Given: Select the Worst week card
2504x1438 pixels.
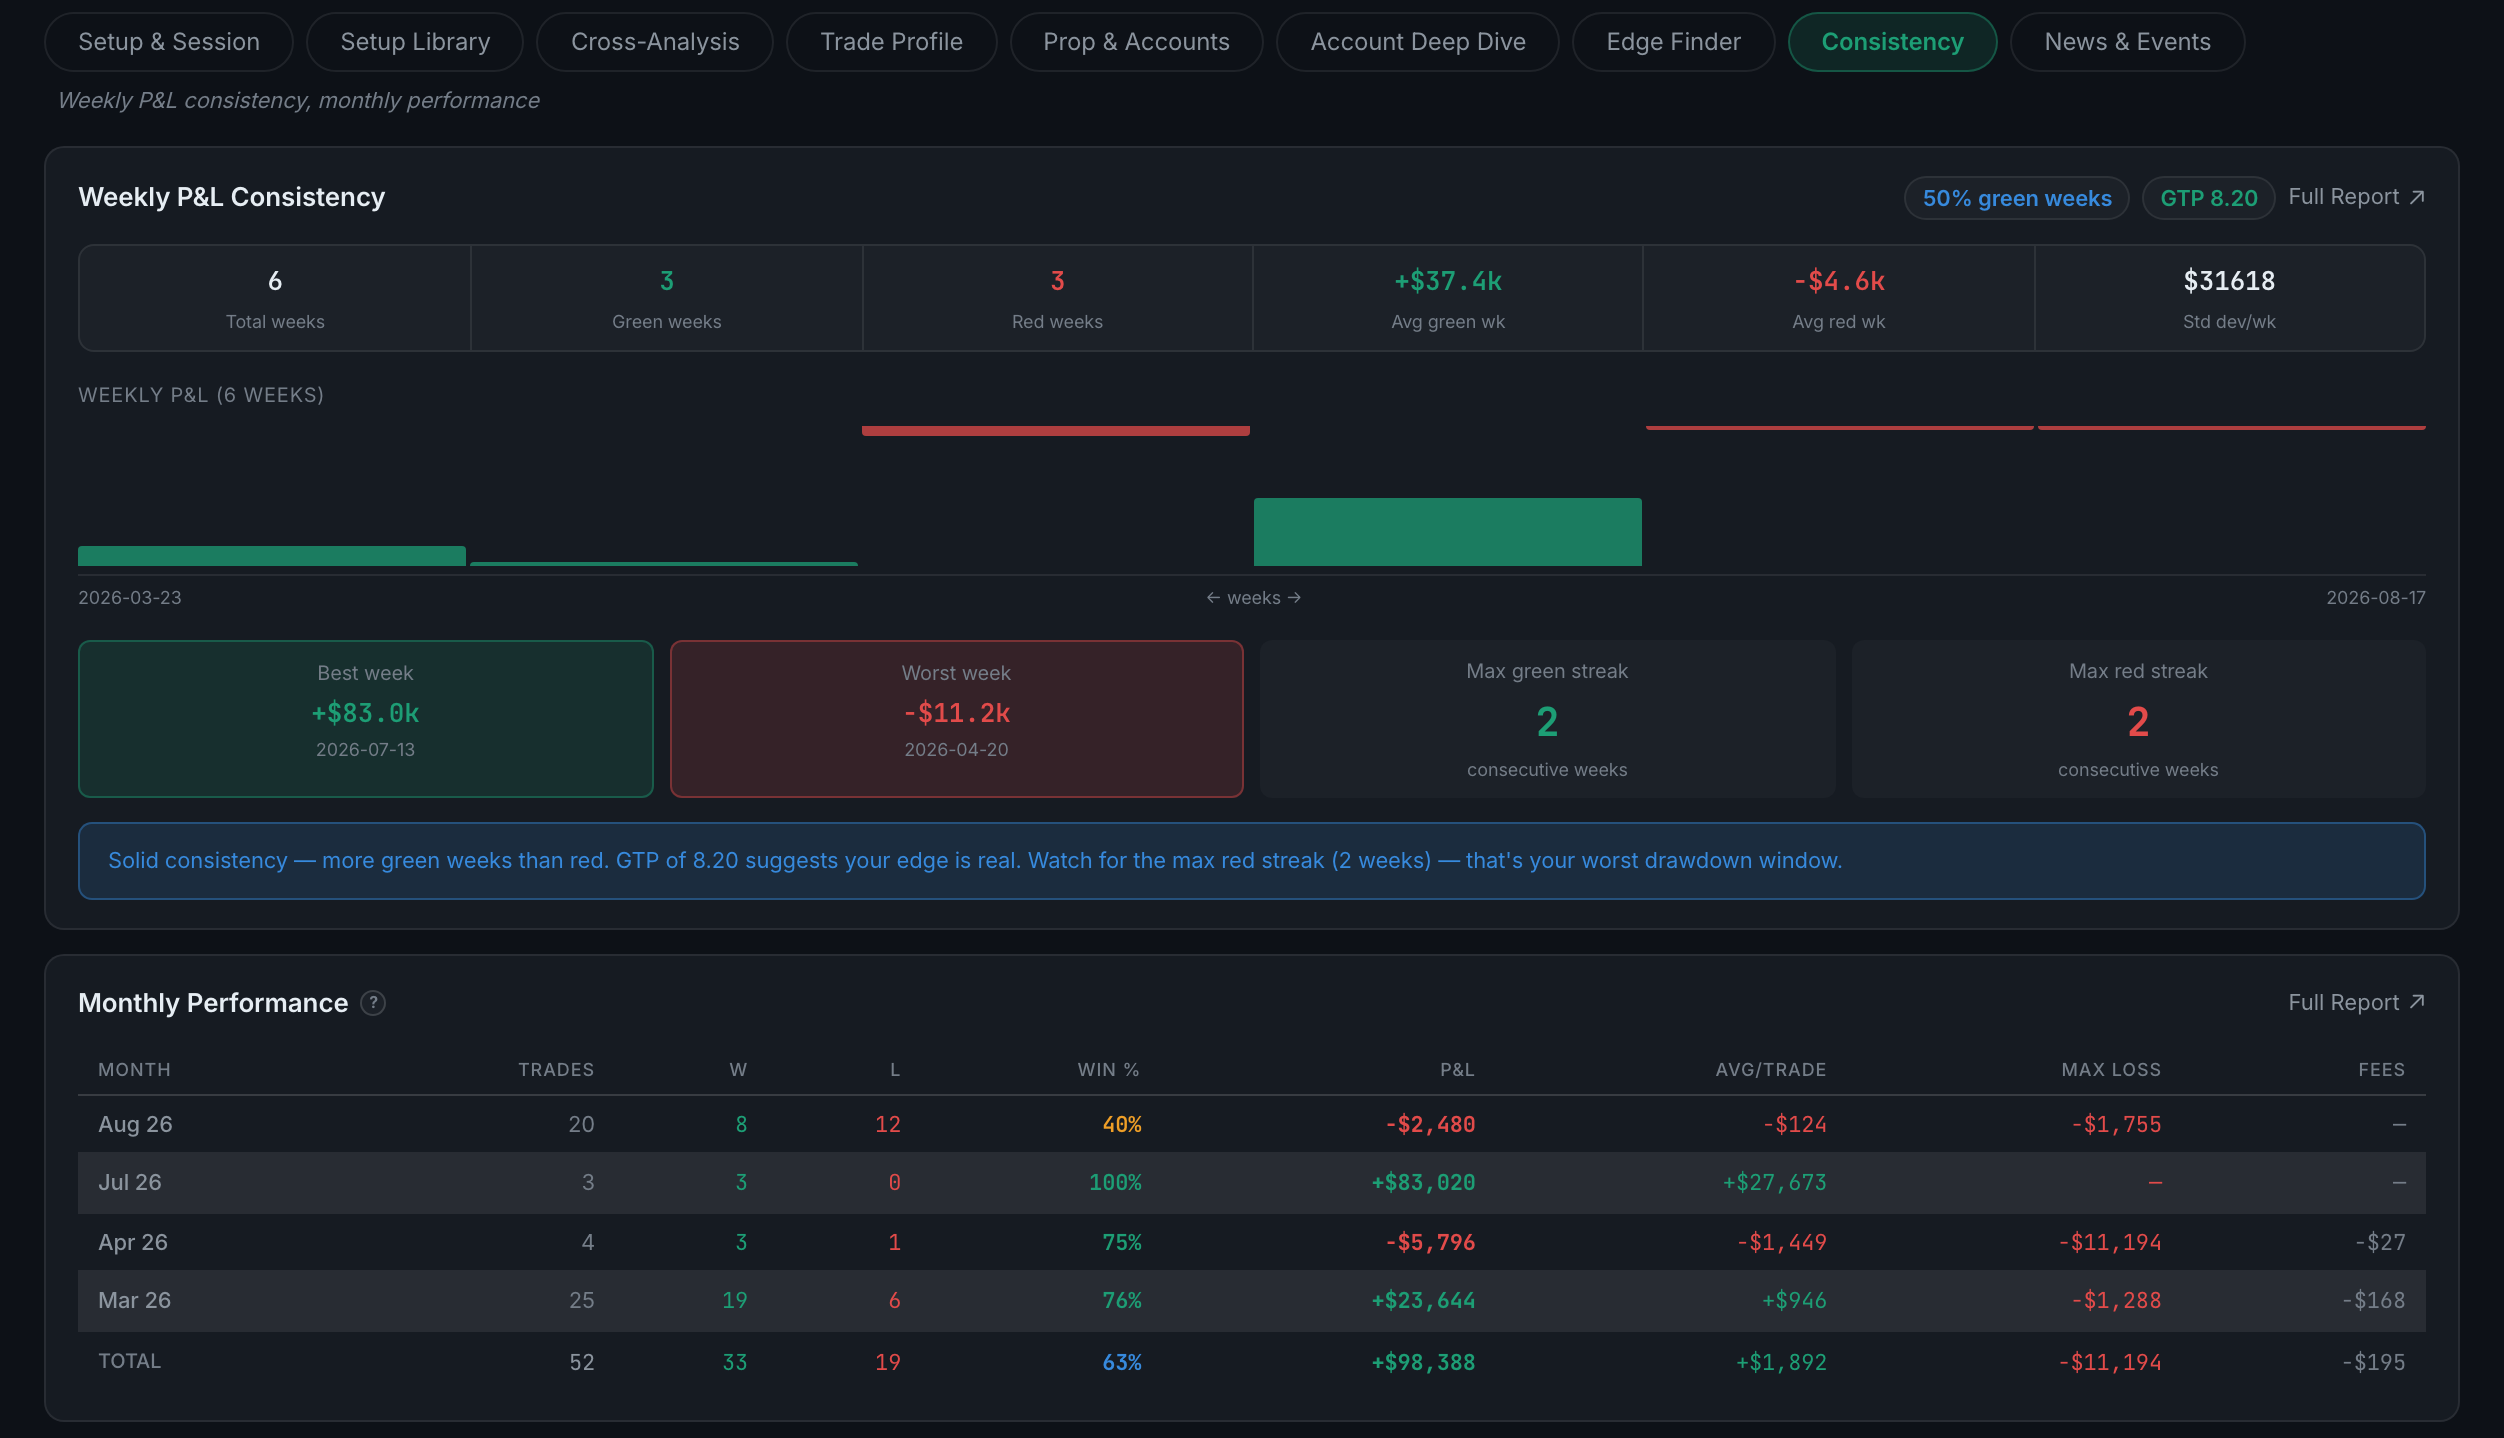Looking at the screenshot, I should pos(957,719).
